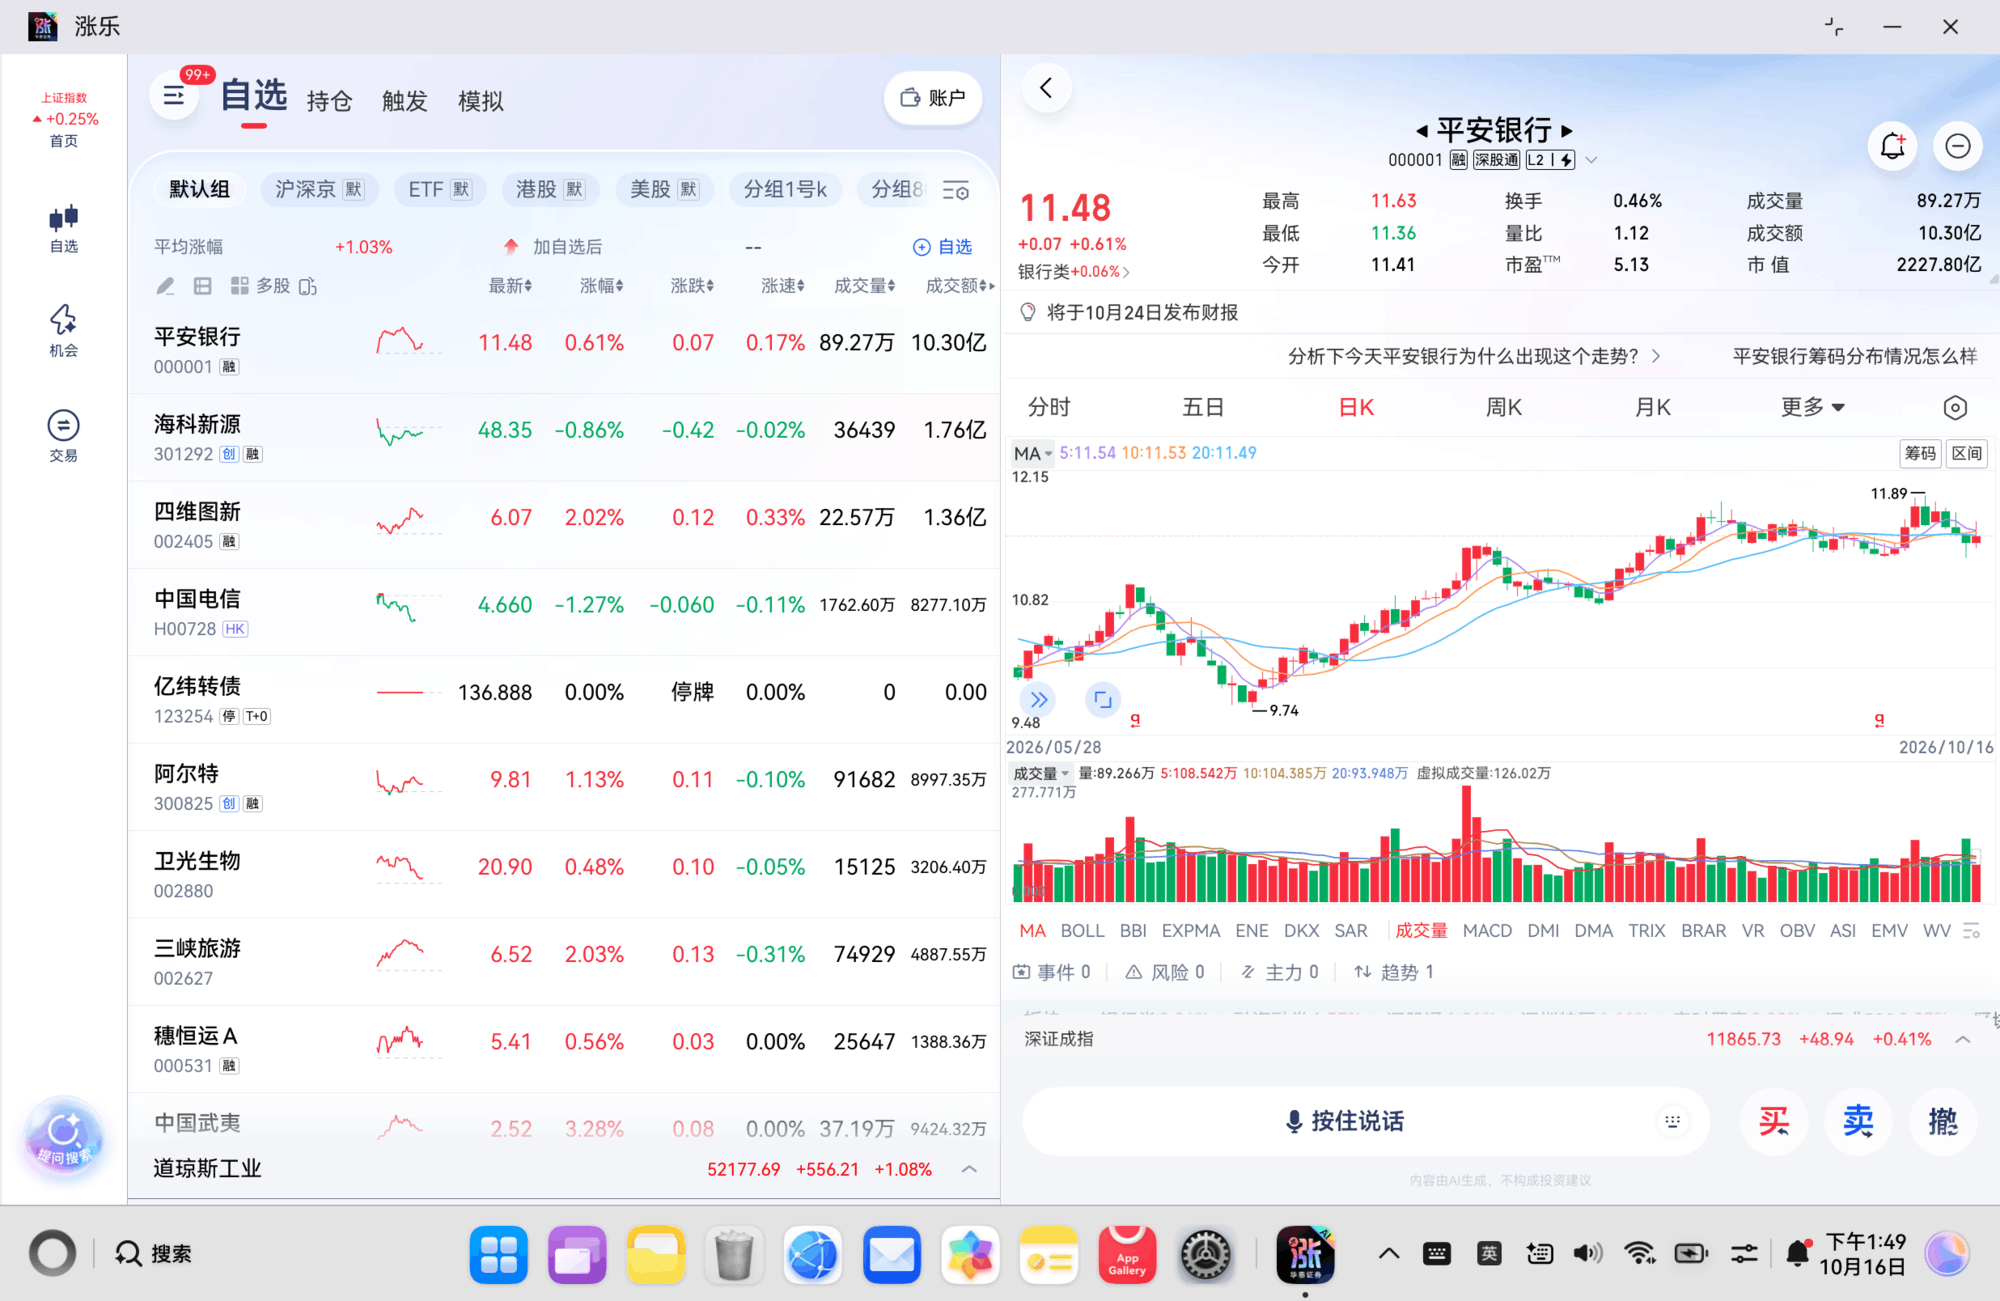Open the hamburger menu with 99+ badge
The image size is (2000, 1301).
pyautogui.click(x=174, y=96)
